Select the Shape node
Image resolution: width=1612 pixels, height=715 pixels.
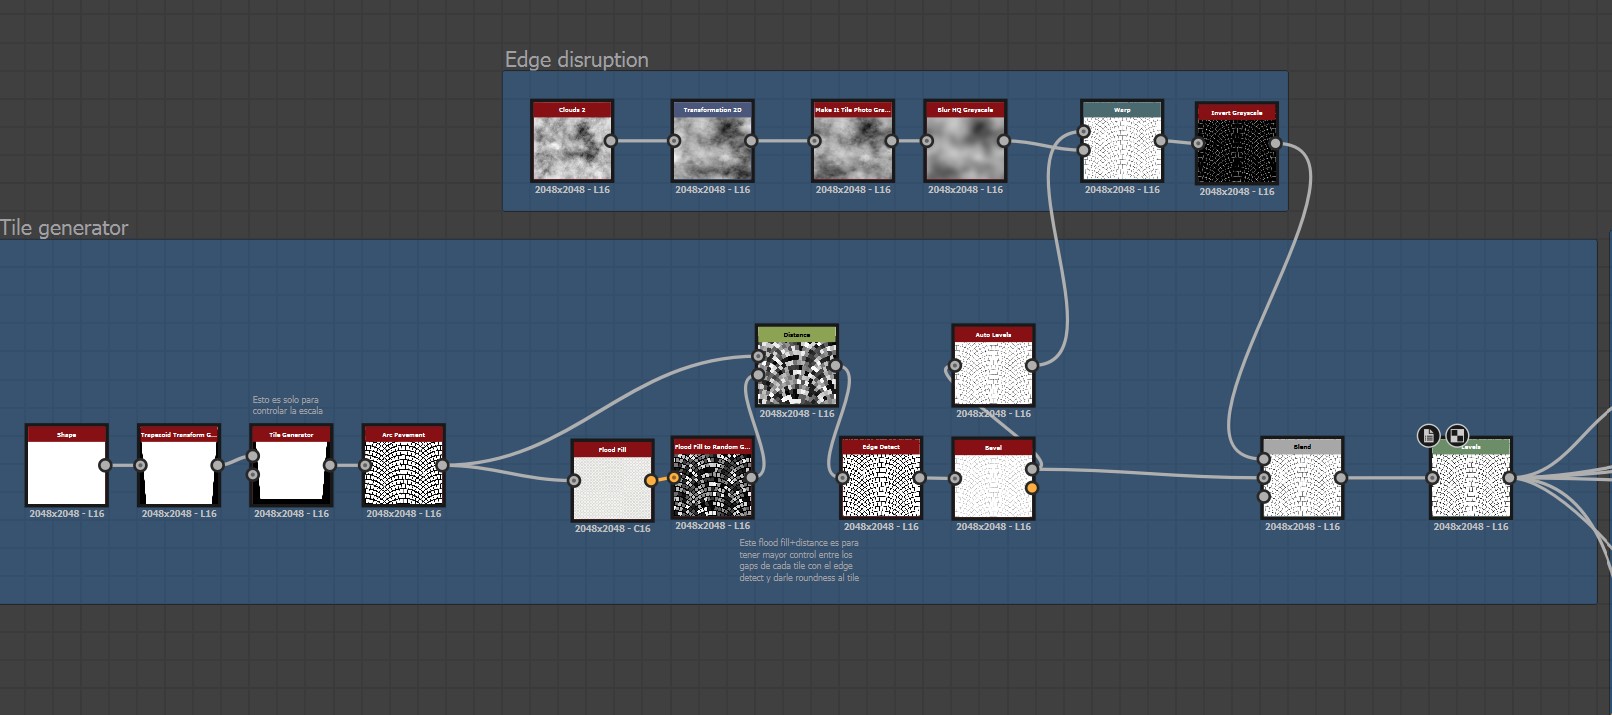tap(66, 465)
